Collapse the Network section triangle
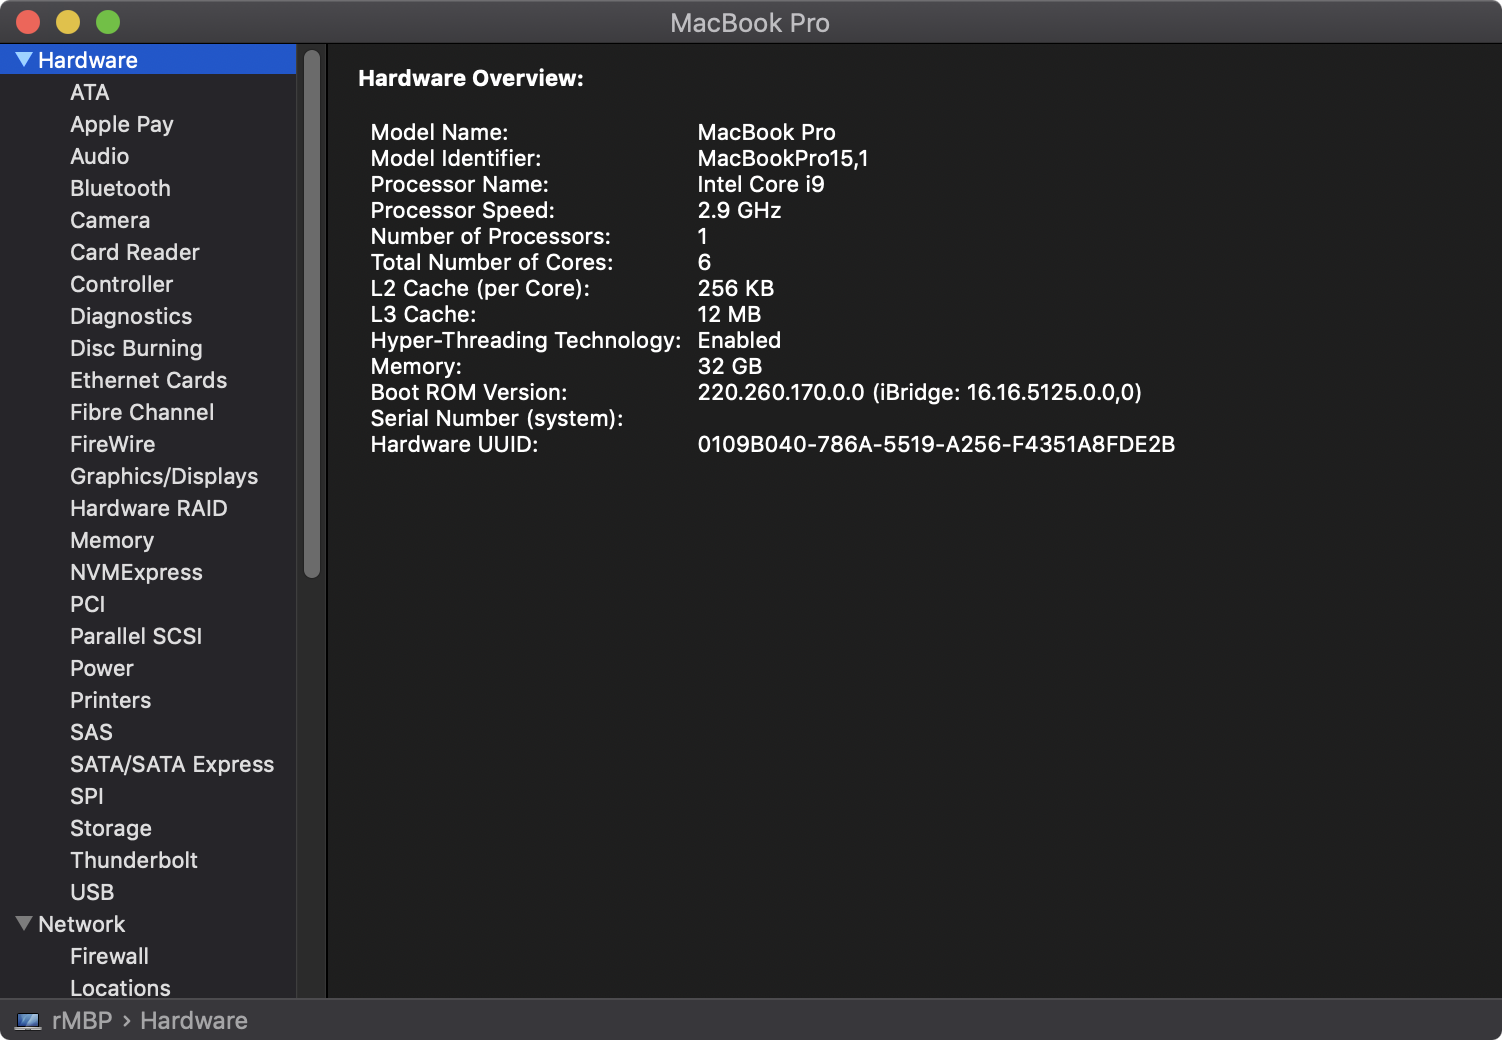This screenshot has width=1502, height=1040. (24, 924)
